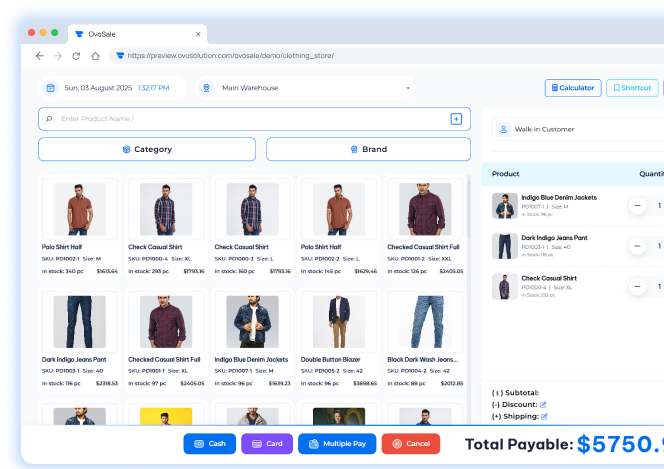
Task: Click the plus icon in product search bar
Action: click(x=456, y=119)
